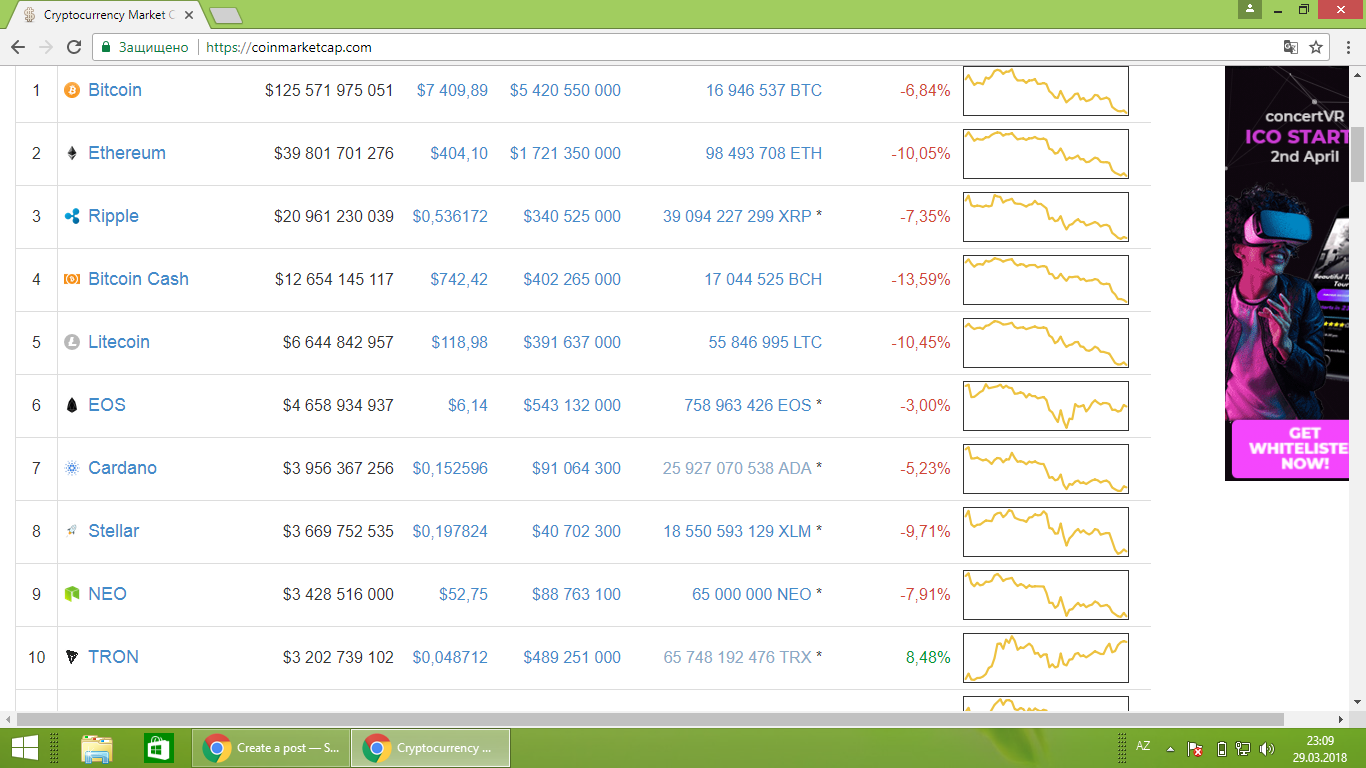Open the Cardano coin page link

[122, 468]
